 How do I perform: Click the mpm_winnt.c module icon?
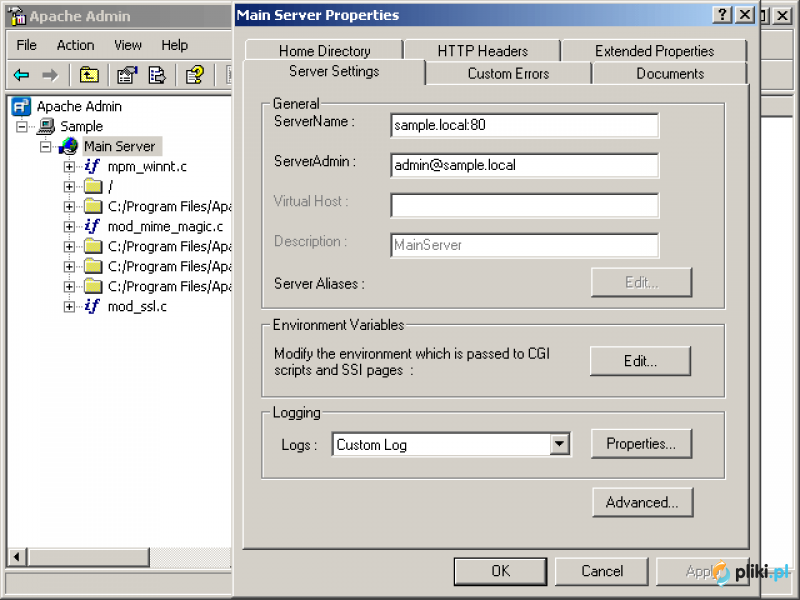pyautogui.click(x=92, y=166)
